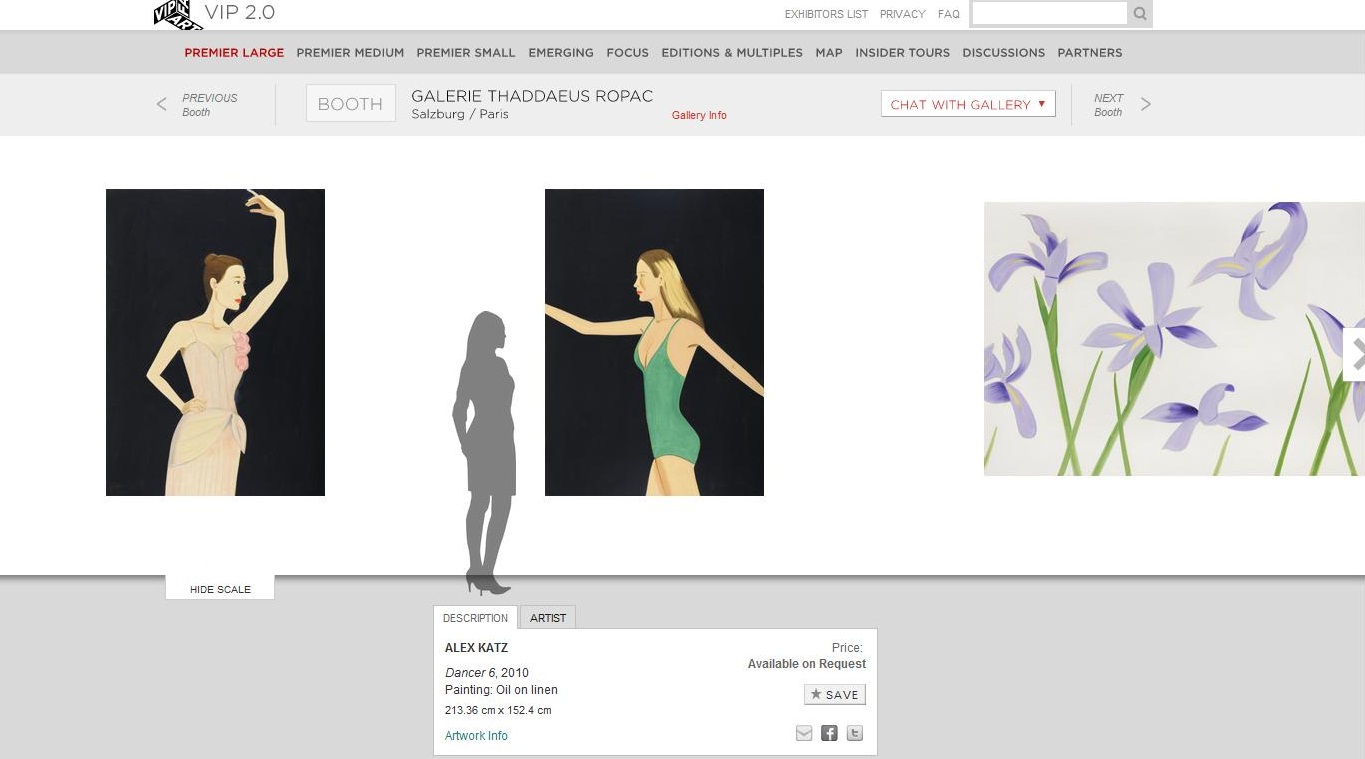This screenshot has height=759, width=1365.
Task: Open the Partners page
Action: [x=1090, y=53]
